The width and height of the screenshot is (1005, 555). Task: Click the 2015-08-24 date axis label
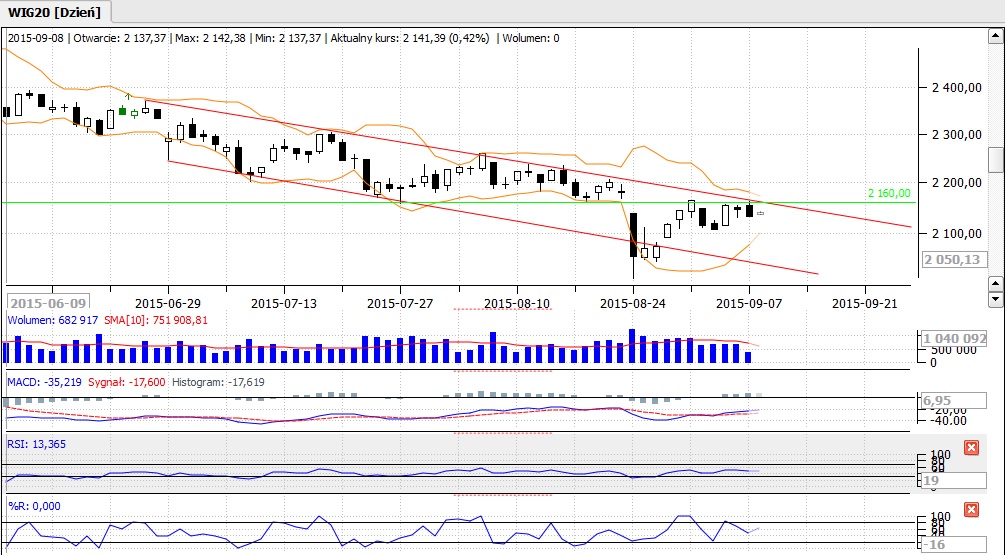[x=633, y=303]
